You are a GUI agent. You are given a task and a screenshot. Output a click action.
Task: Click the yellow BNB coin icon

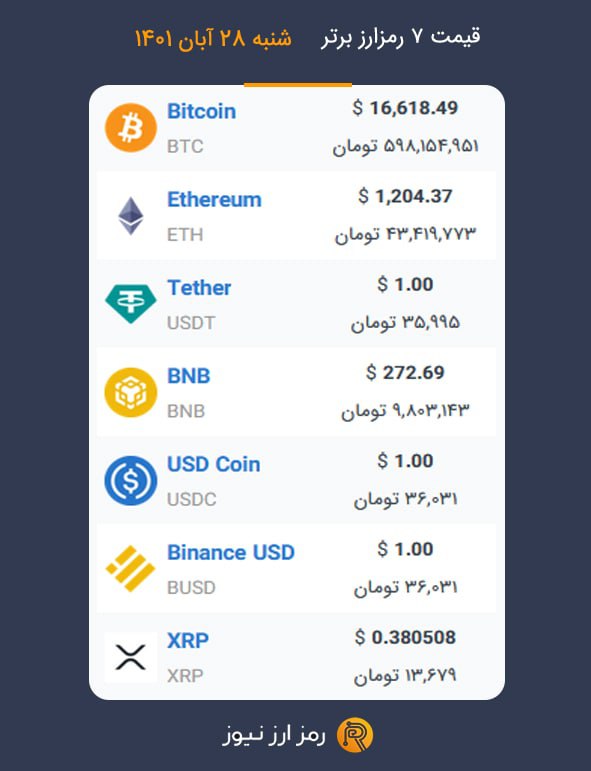[131, 392]
